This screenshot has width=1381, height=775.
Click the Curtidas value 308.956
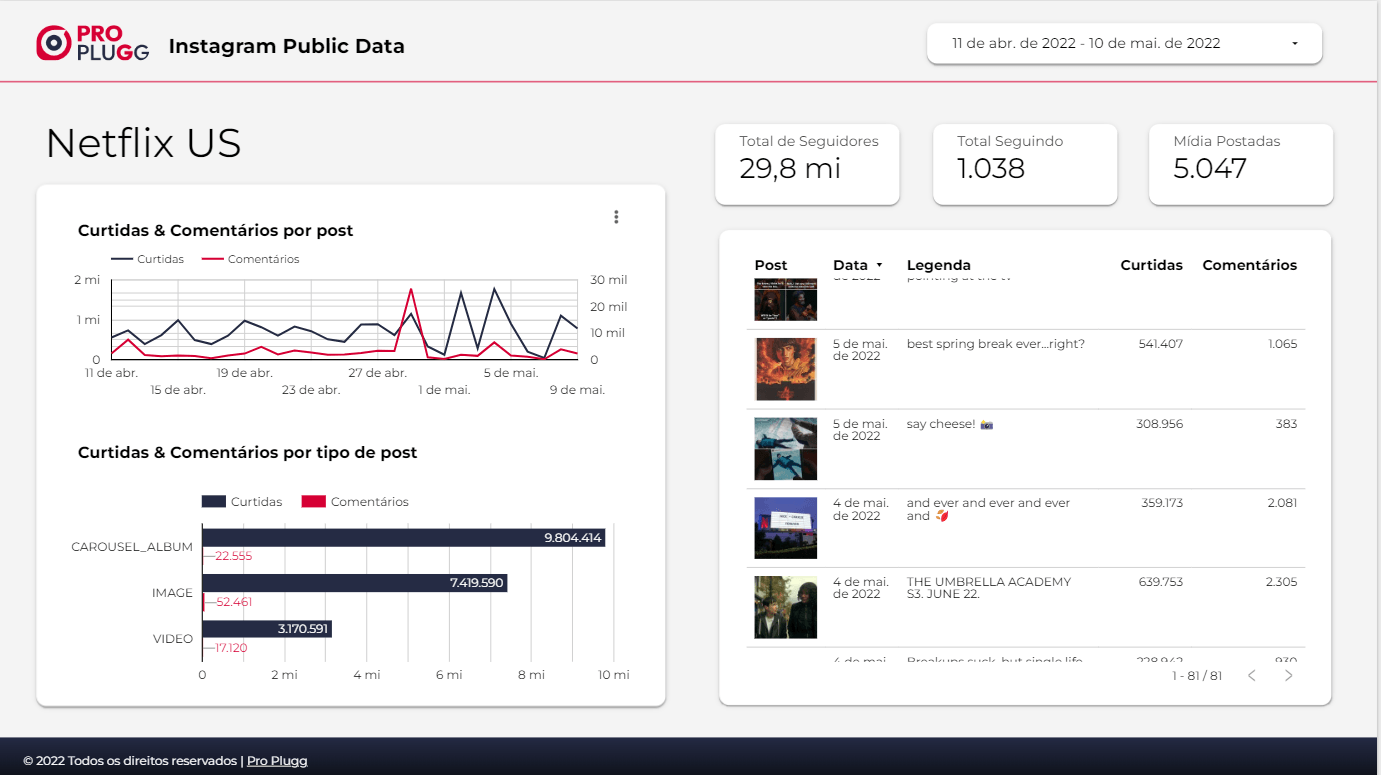tap(1160, 424)
